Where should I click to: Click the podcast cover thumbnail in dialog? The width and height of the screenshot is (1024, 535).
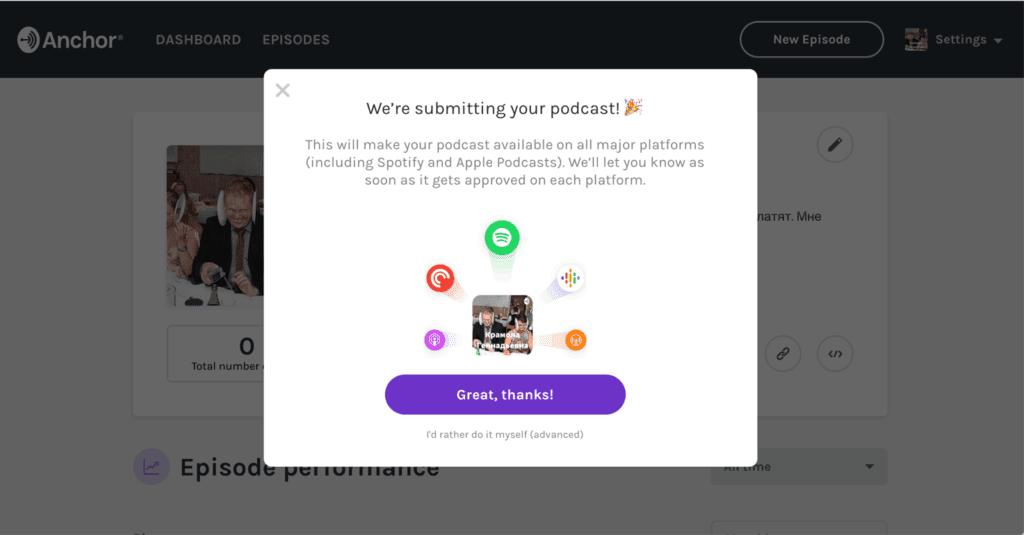(502, 324)
